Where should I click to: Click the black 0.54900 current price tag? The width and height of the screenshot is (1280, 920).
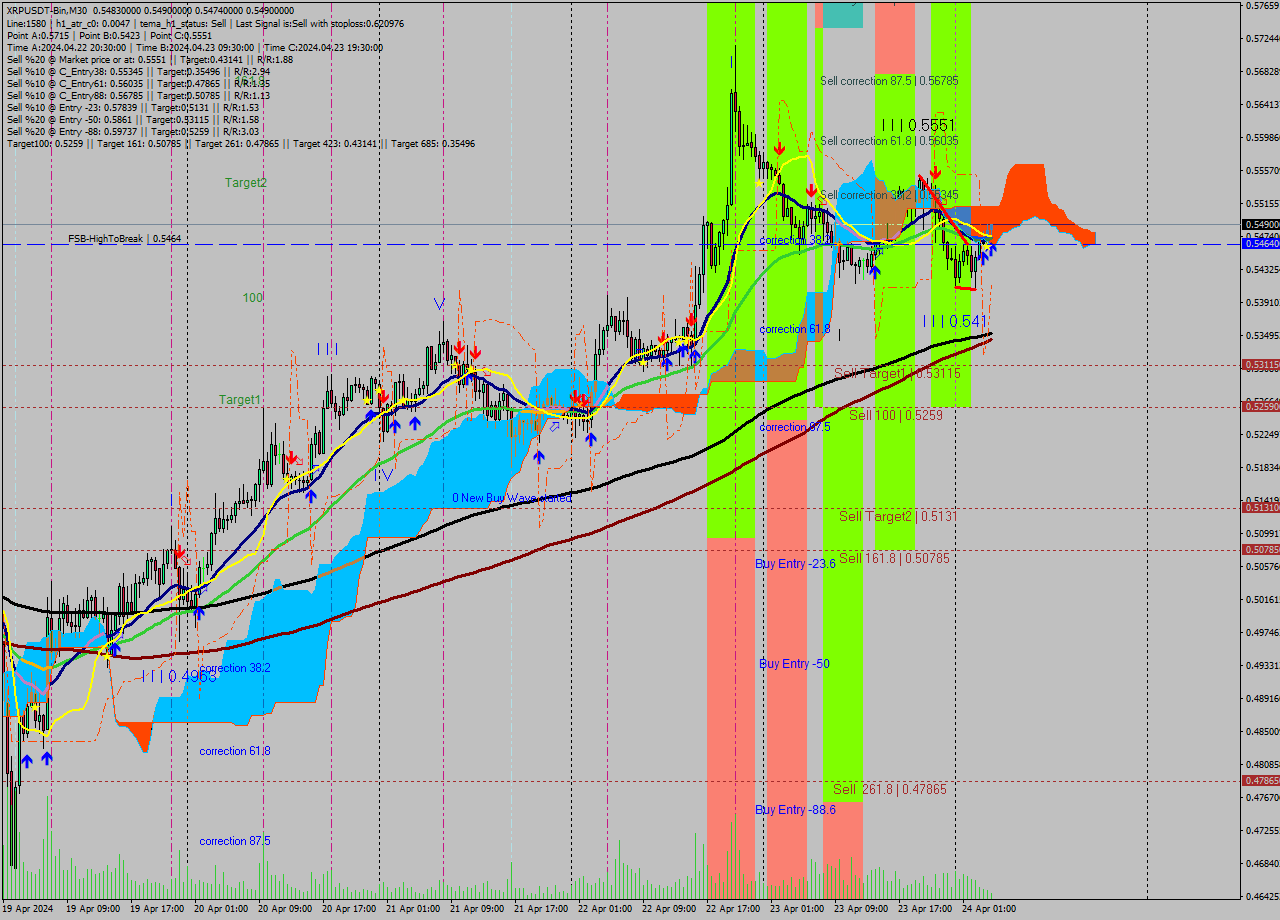click(x=1260, y=225)
